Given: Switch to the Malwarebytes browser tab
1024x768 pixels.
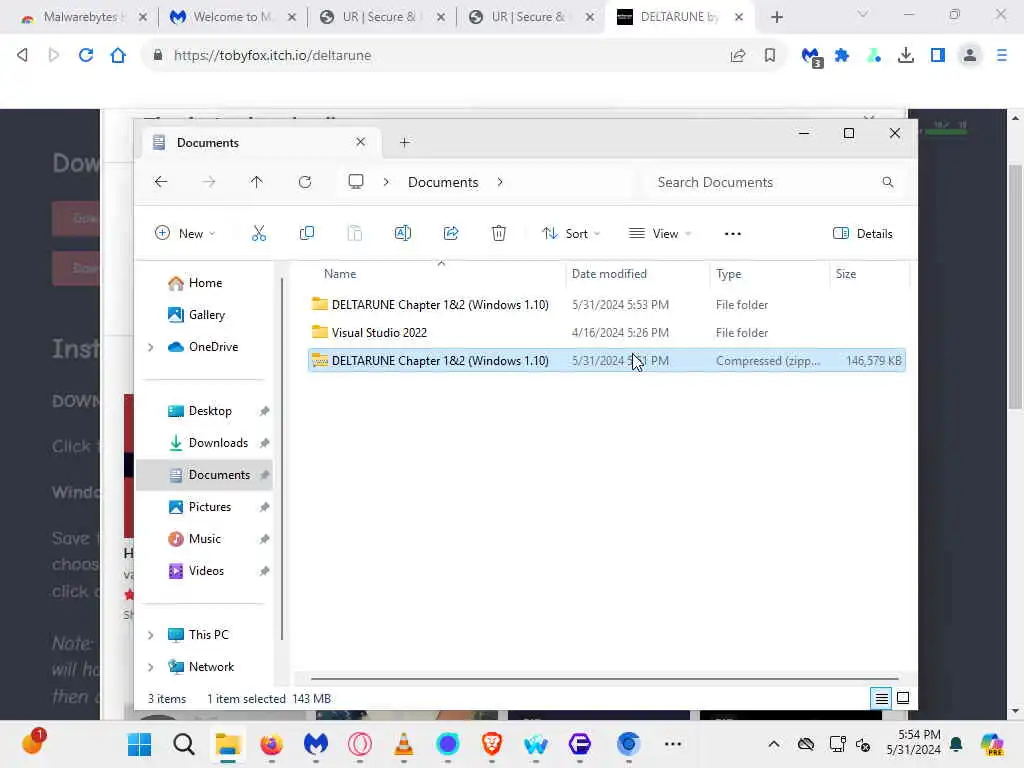Looking at the screenshot, I should (x=82, y=17).
